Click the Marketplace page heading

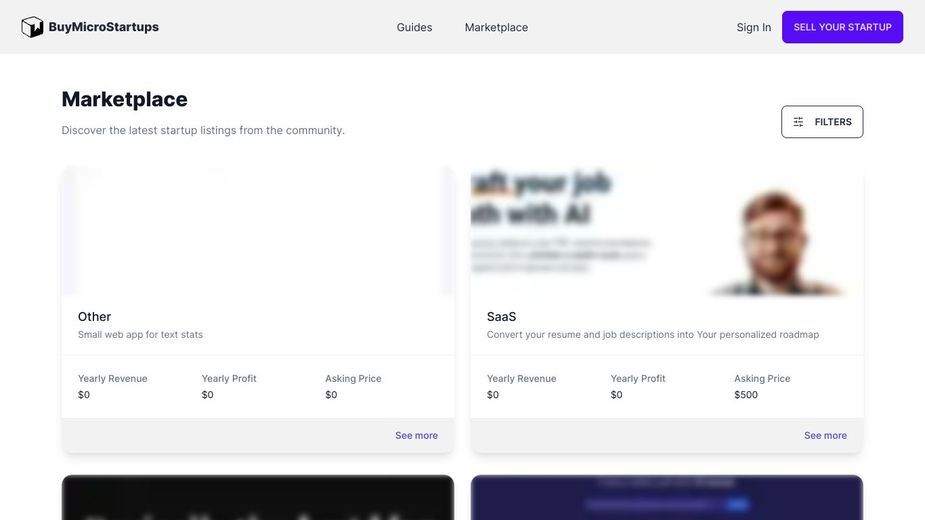(x=124, y=99)
